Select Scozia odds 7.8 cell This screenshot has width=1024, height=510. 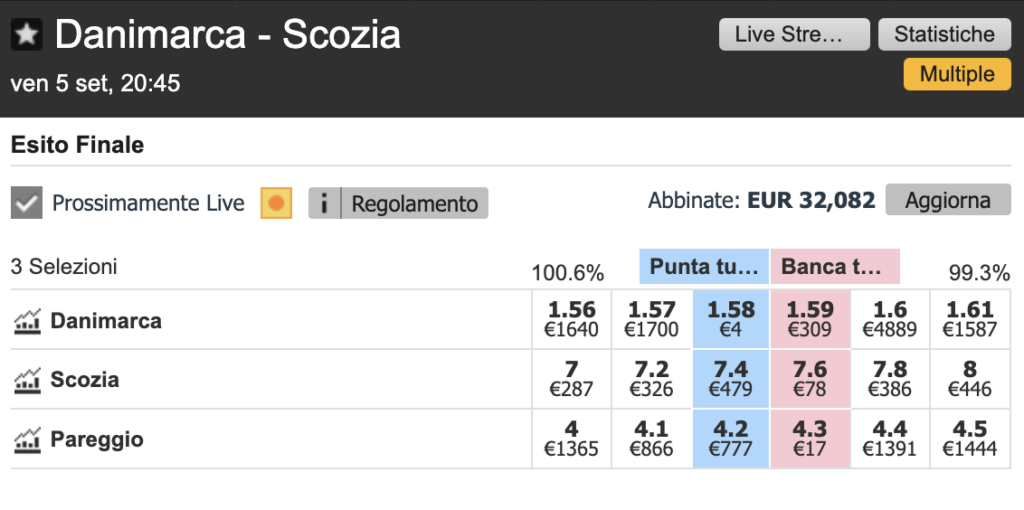point(890,379)
